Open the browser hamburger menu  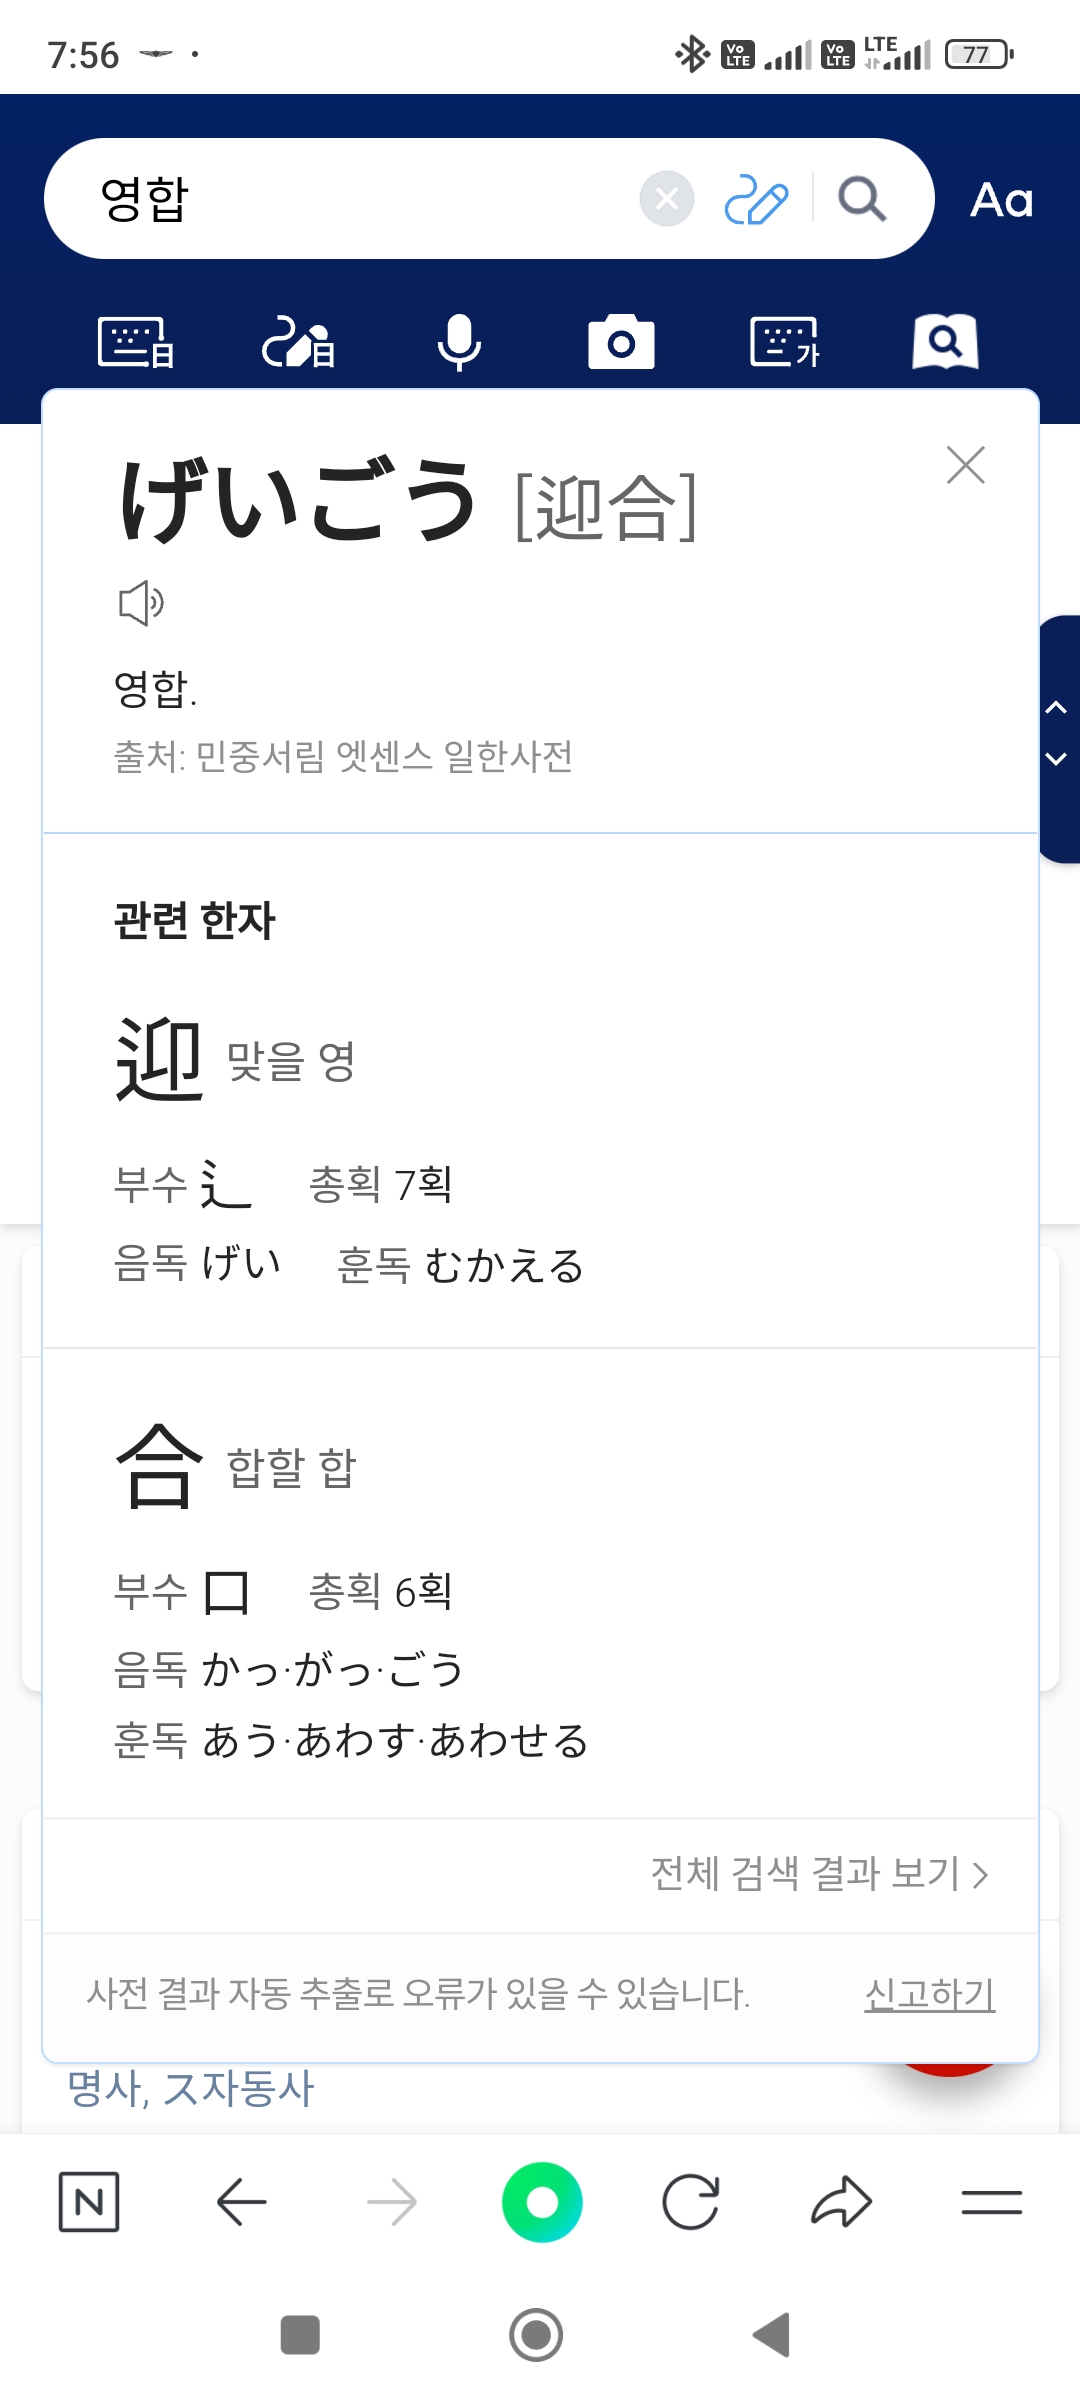[991, 2202]
